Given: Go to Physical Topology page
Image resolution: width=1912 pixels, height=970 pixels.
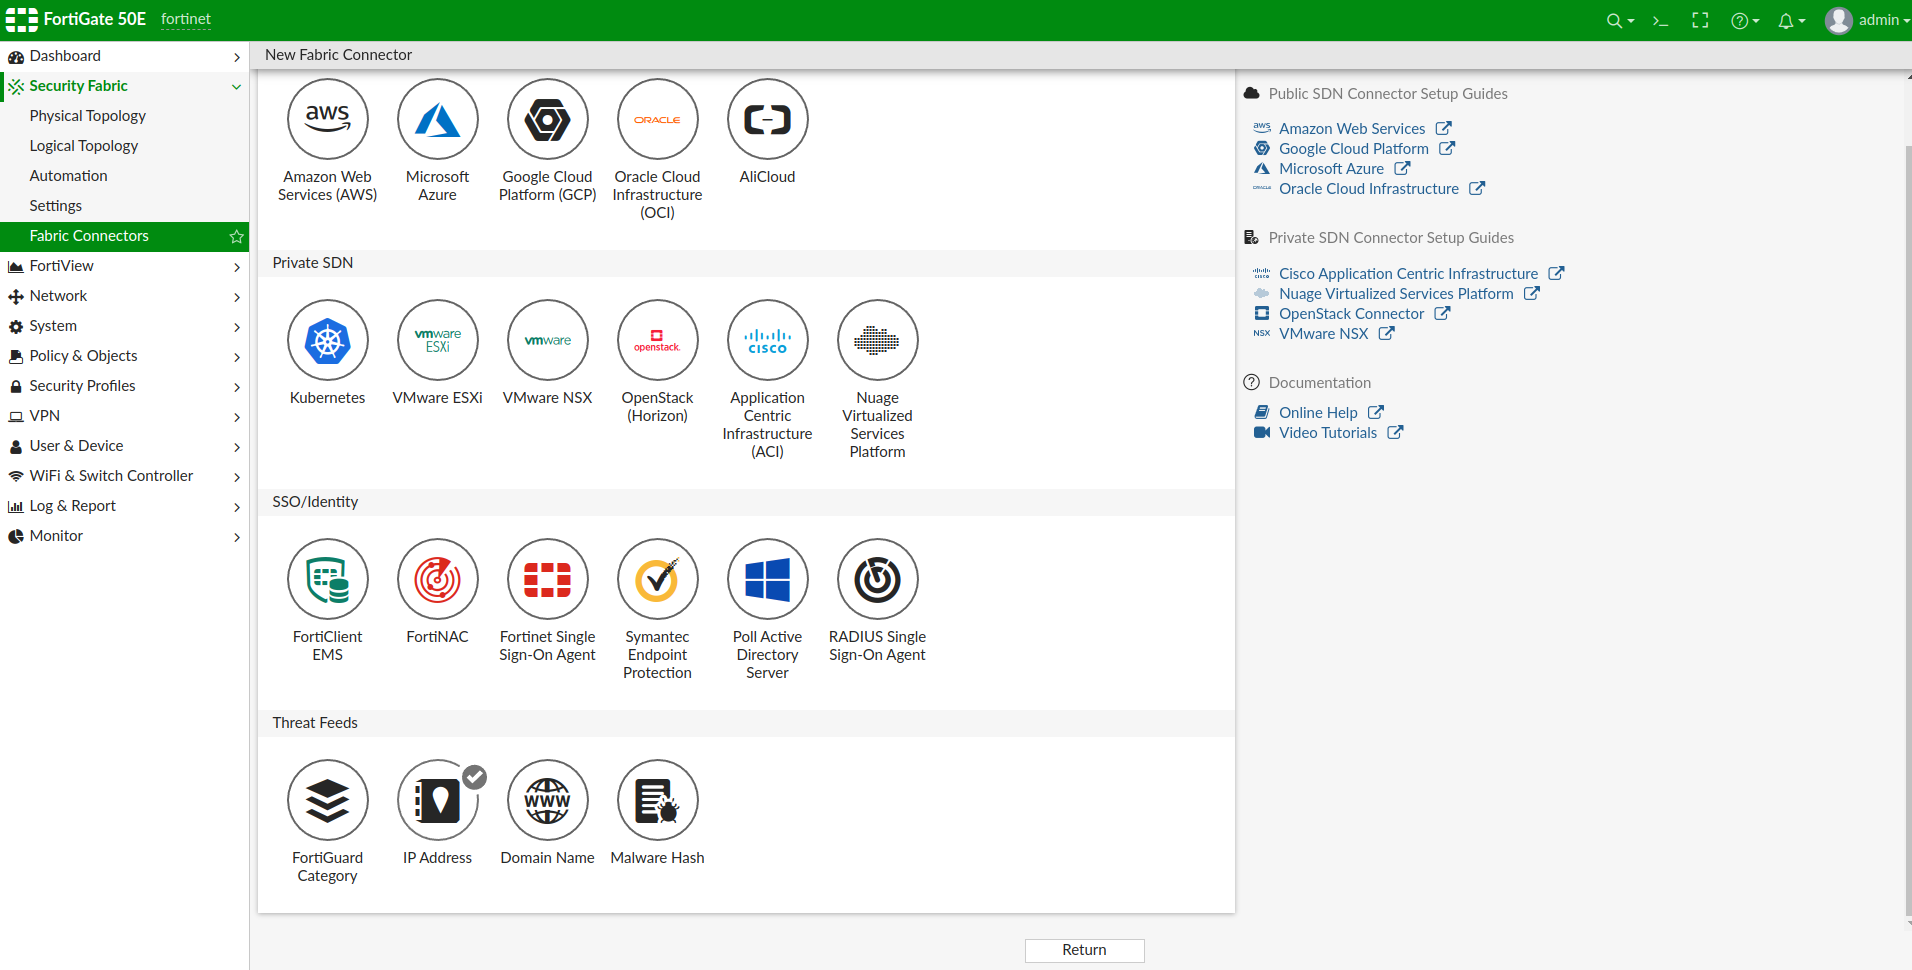Looking at the screenshot, I should [x=124, y=116].
